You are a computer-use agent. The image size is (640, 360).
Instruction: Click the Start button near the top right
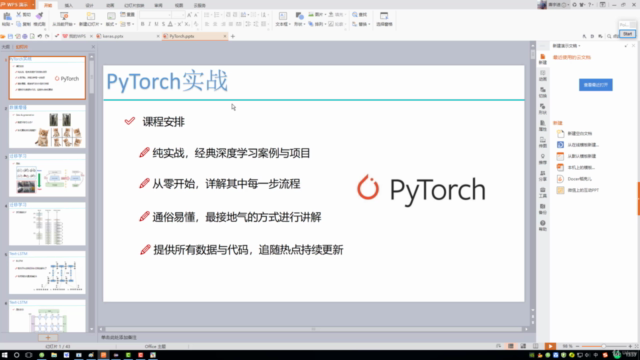tap(627, 34)
